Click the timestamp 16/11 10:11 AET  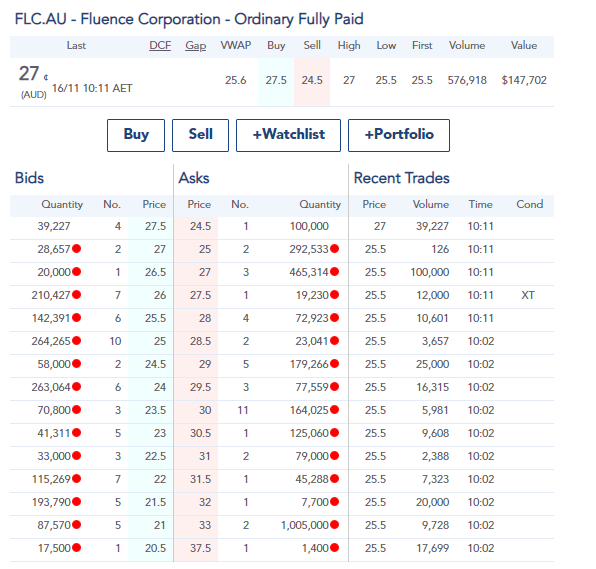pos(92,88)
